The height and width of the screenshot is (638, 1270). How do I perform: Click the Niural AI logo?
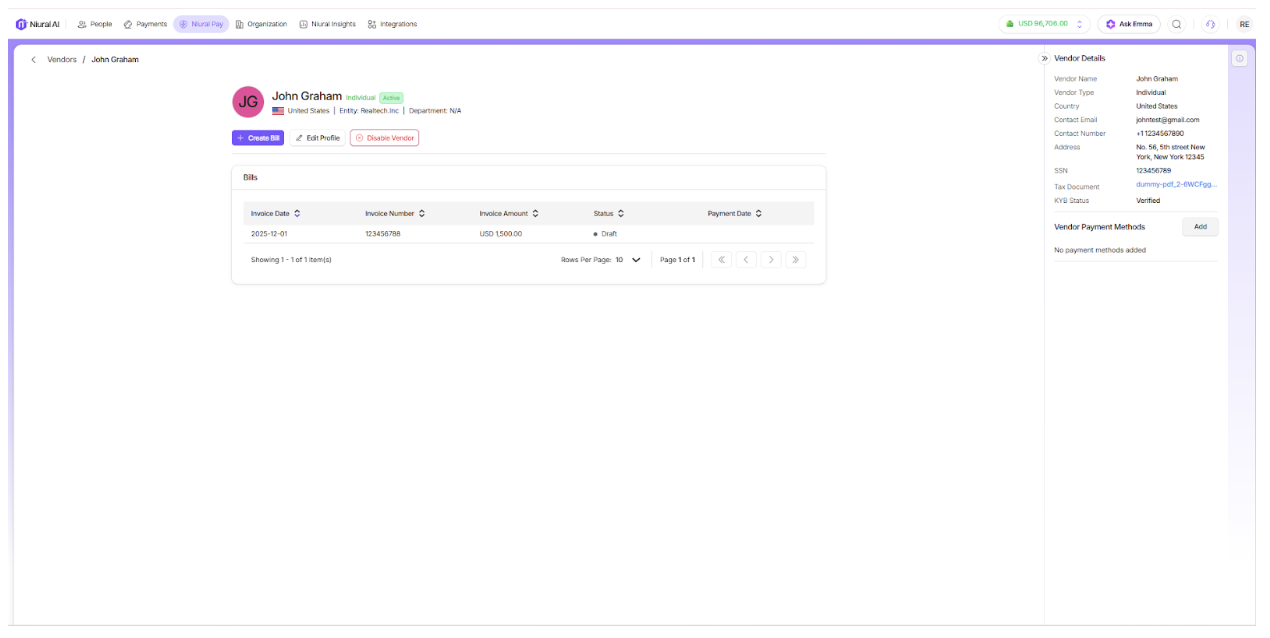[38, 24]
